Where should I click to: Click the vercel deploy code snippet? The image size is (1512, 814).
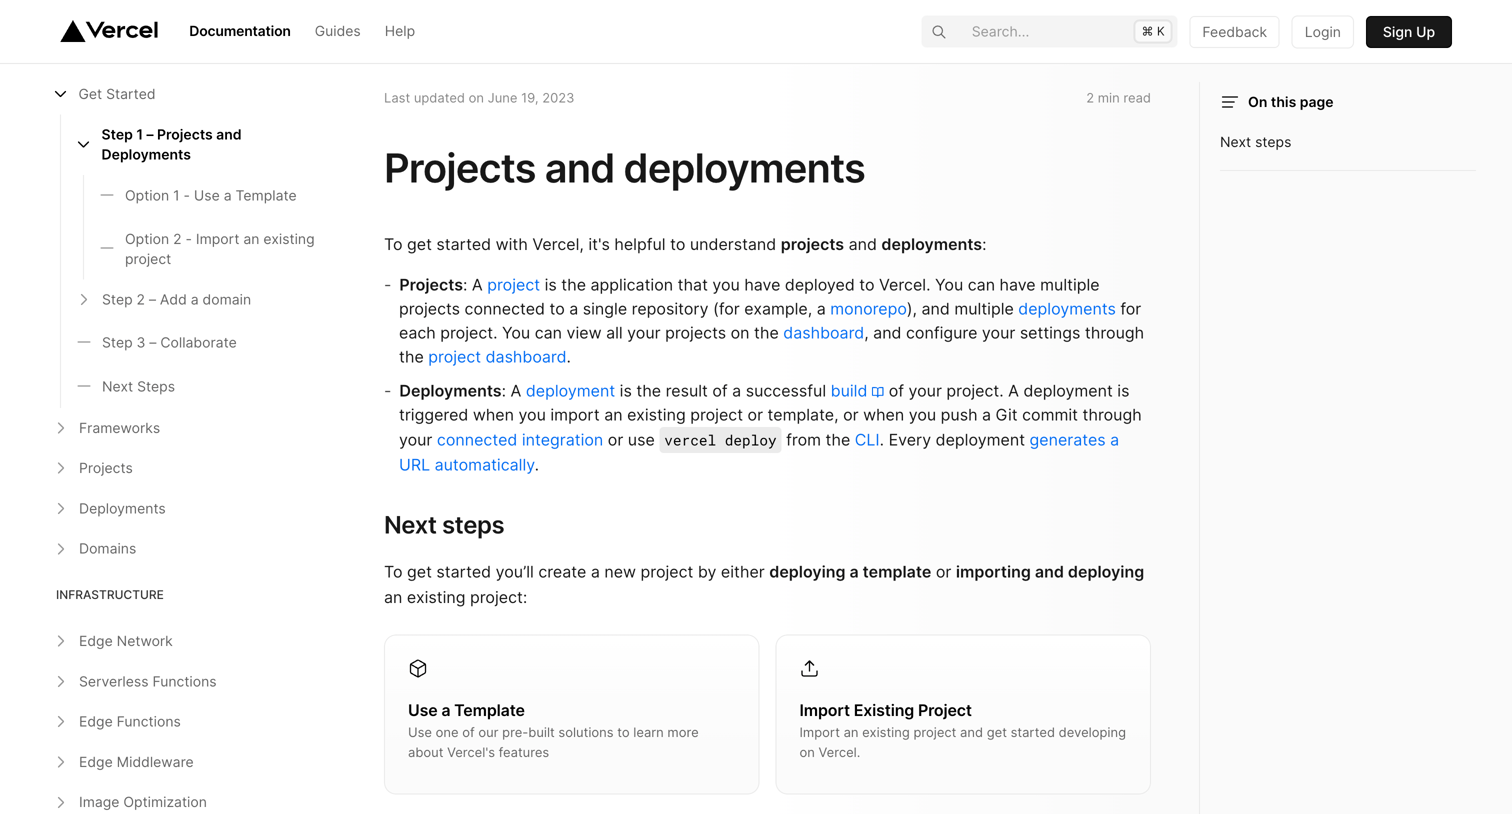click(720, 441)
